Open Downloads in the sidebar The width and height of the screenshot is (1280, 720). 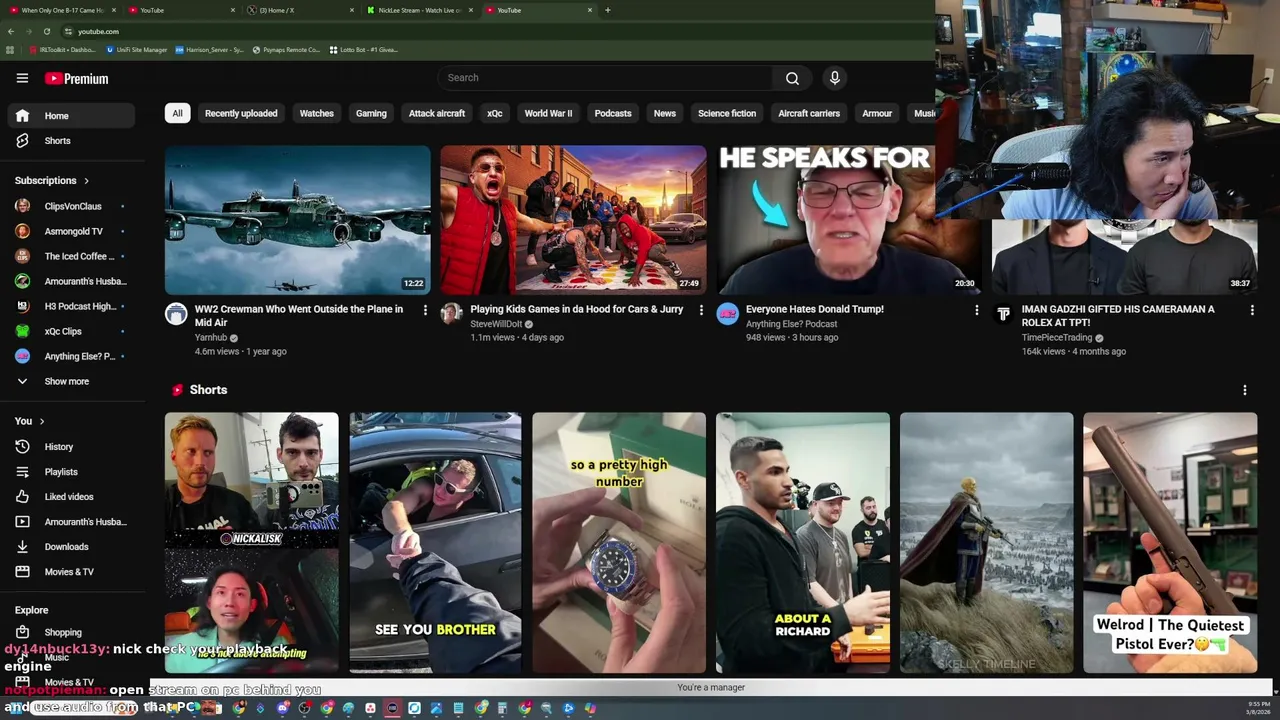[70, 547]
